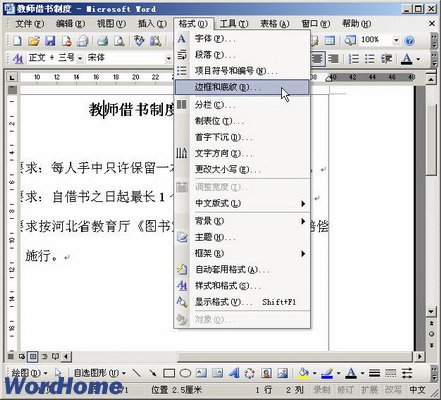441x400 pixels.
Task: Choose 文字方向 menu item
Action: pyautogui.click(x=242, y=154)
